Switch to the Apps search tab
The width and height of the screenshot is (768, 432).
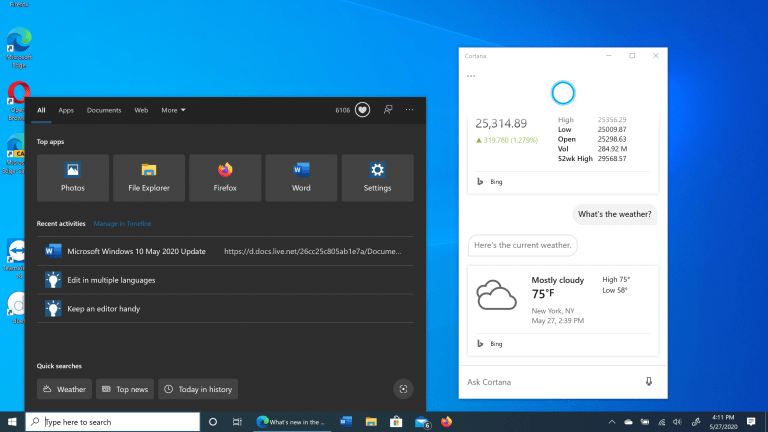[x=66, y=110]
